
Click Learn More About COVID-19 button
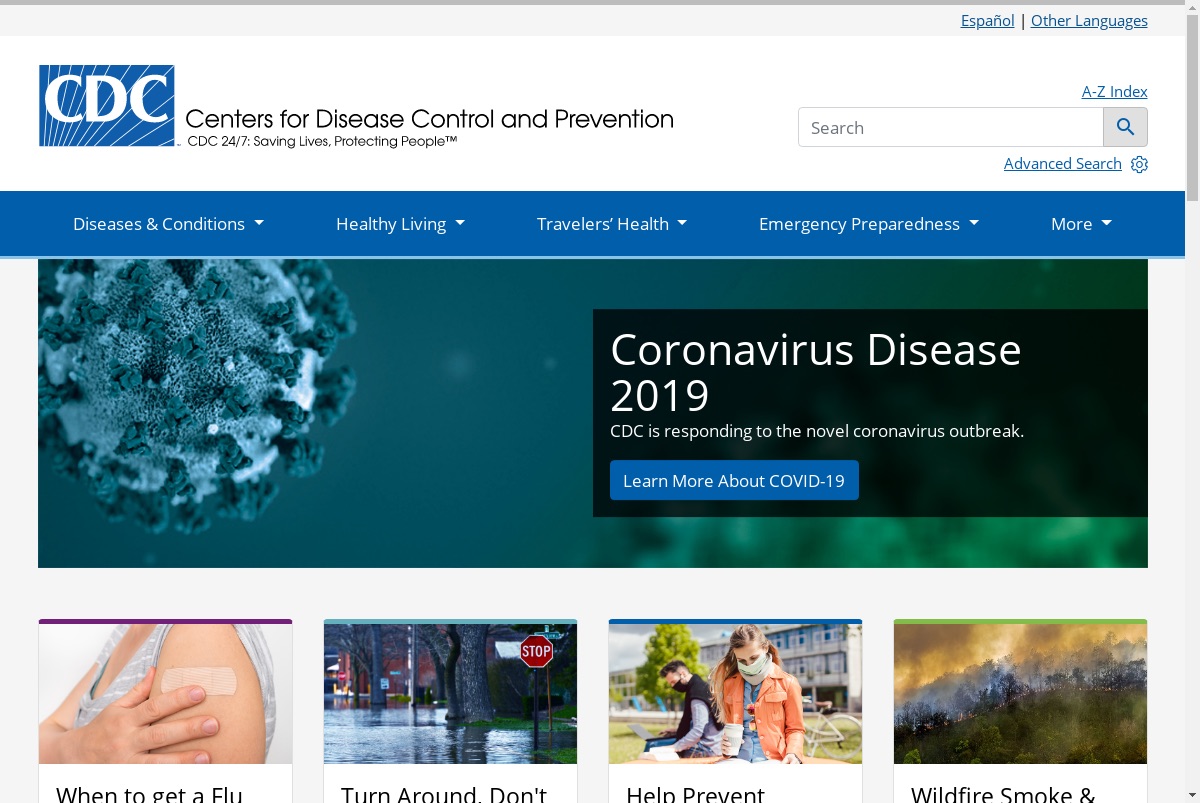coord(734,480)
